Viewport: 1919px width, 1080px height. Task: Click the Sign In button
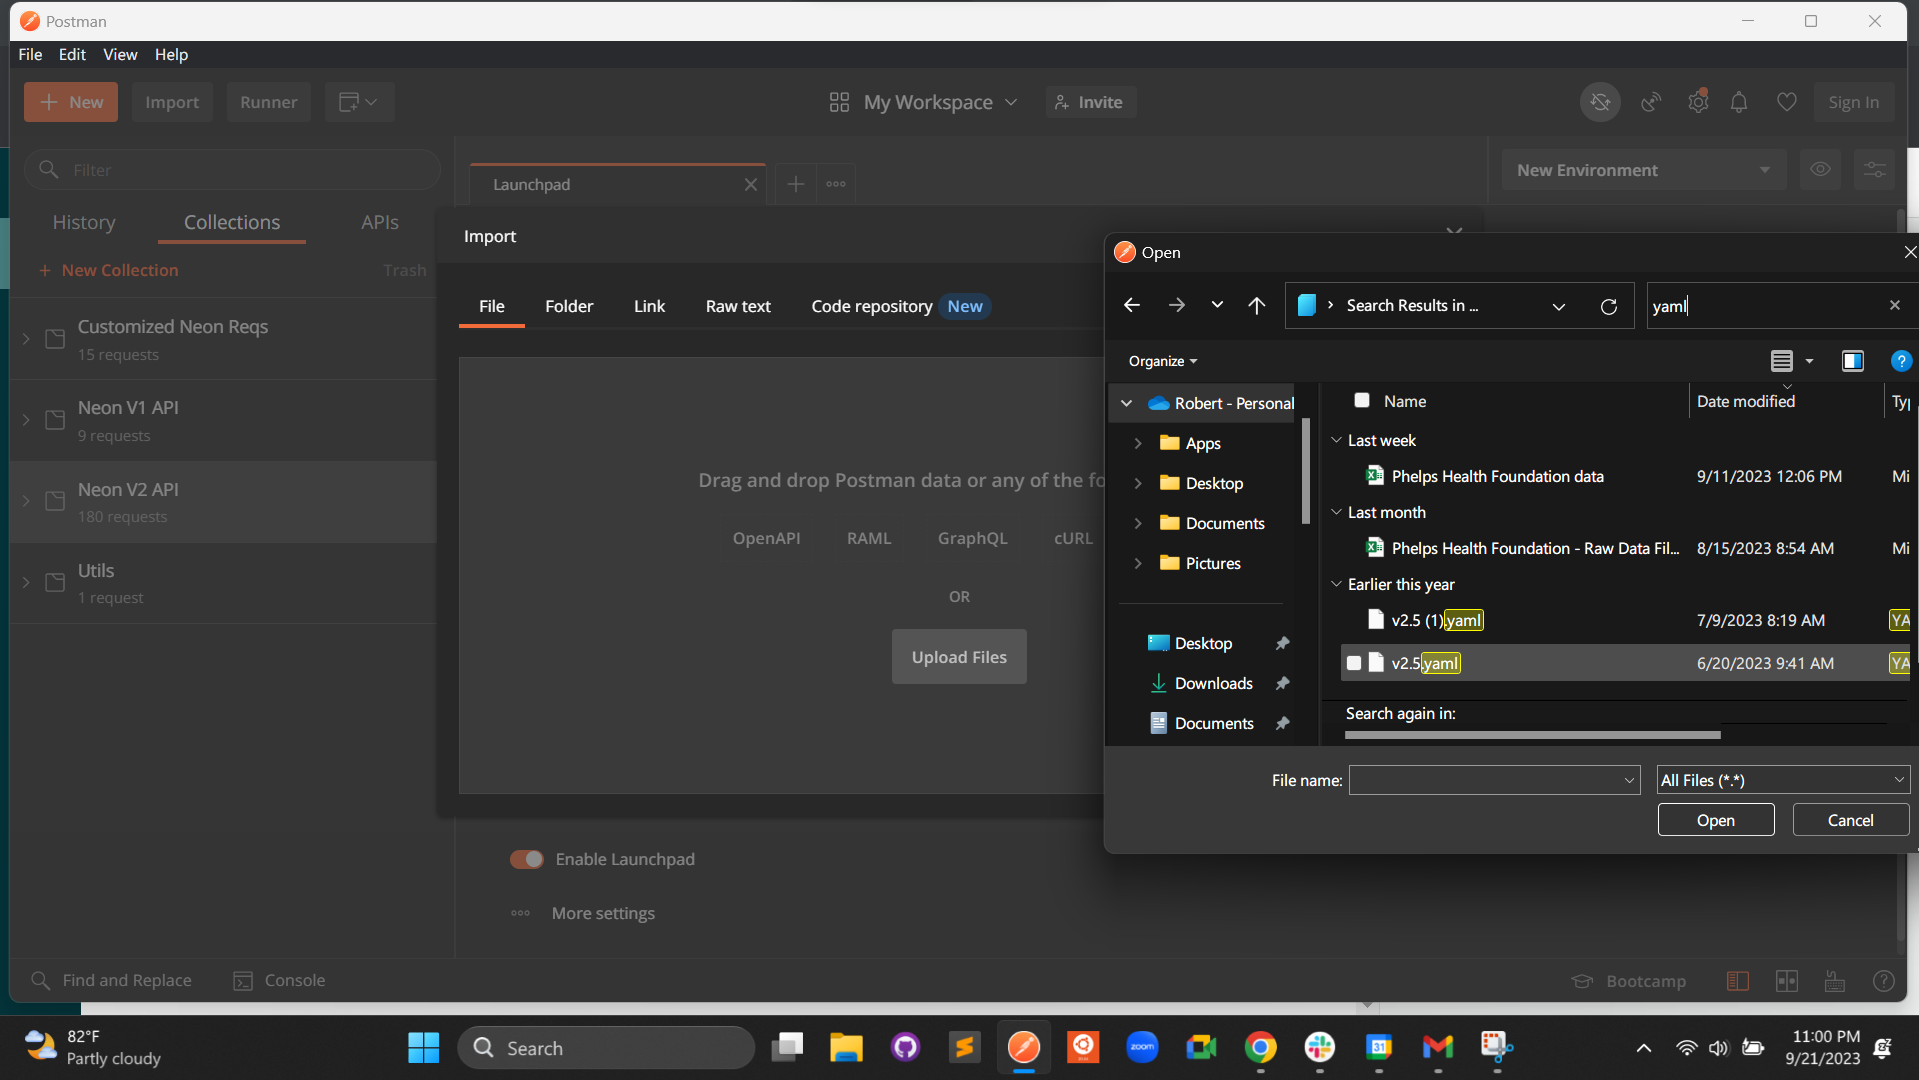pos(1854,102)
